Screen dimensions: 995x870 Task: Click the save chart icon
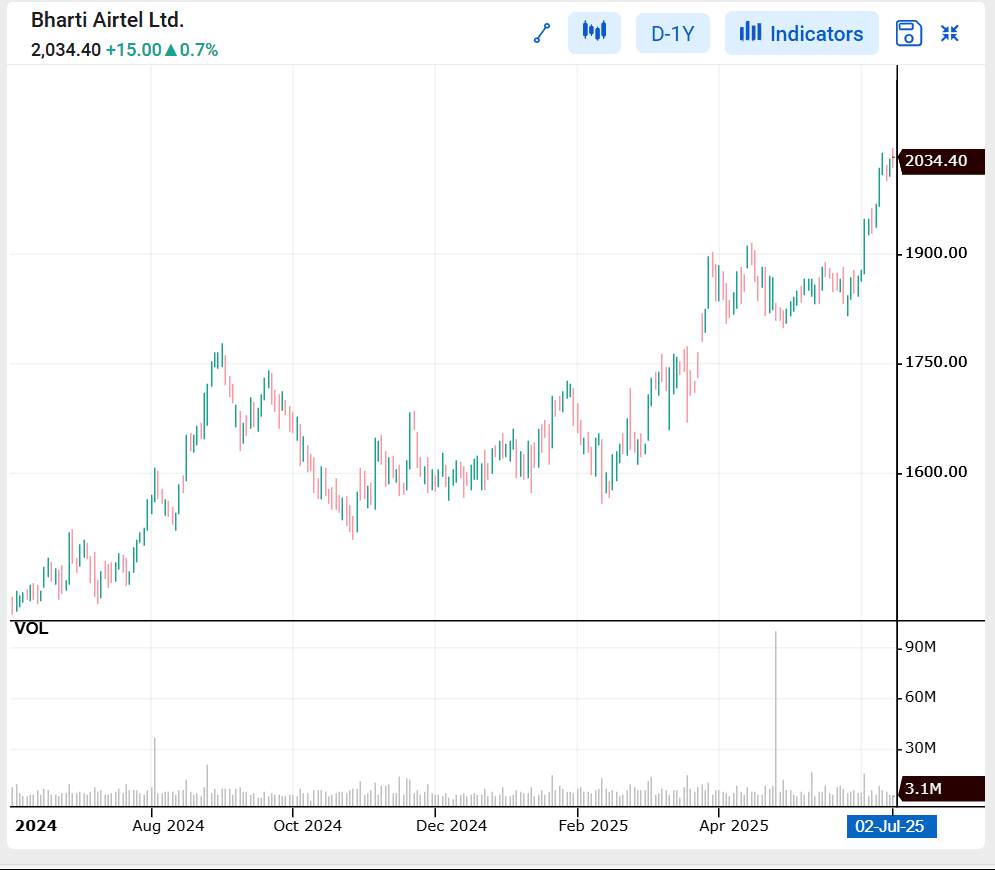click(908, 33)
